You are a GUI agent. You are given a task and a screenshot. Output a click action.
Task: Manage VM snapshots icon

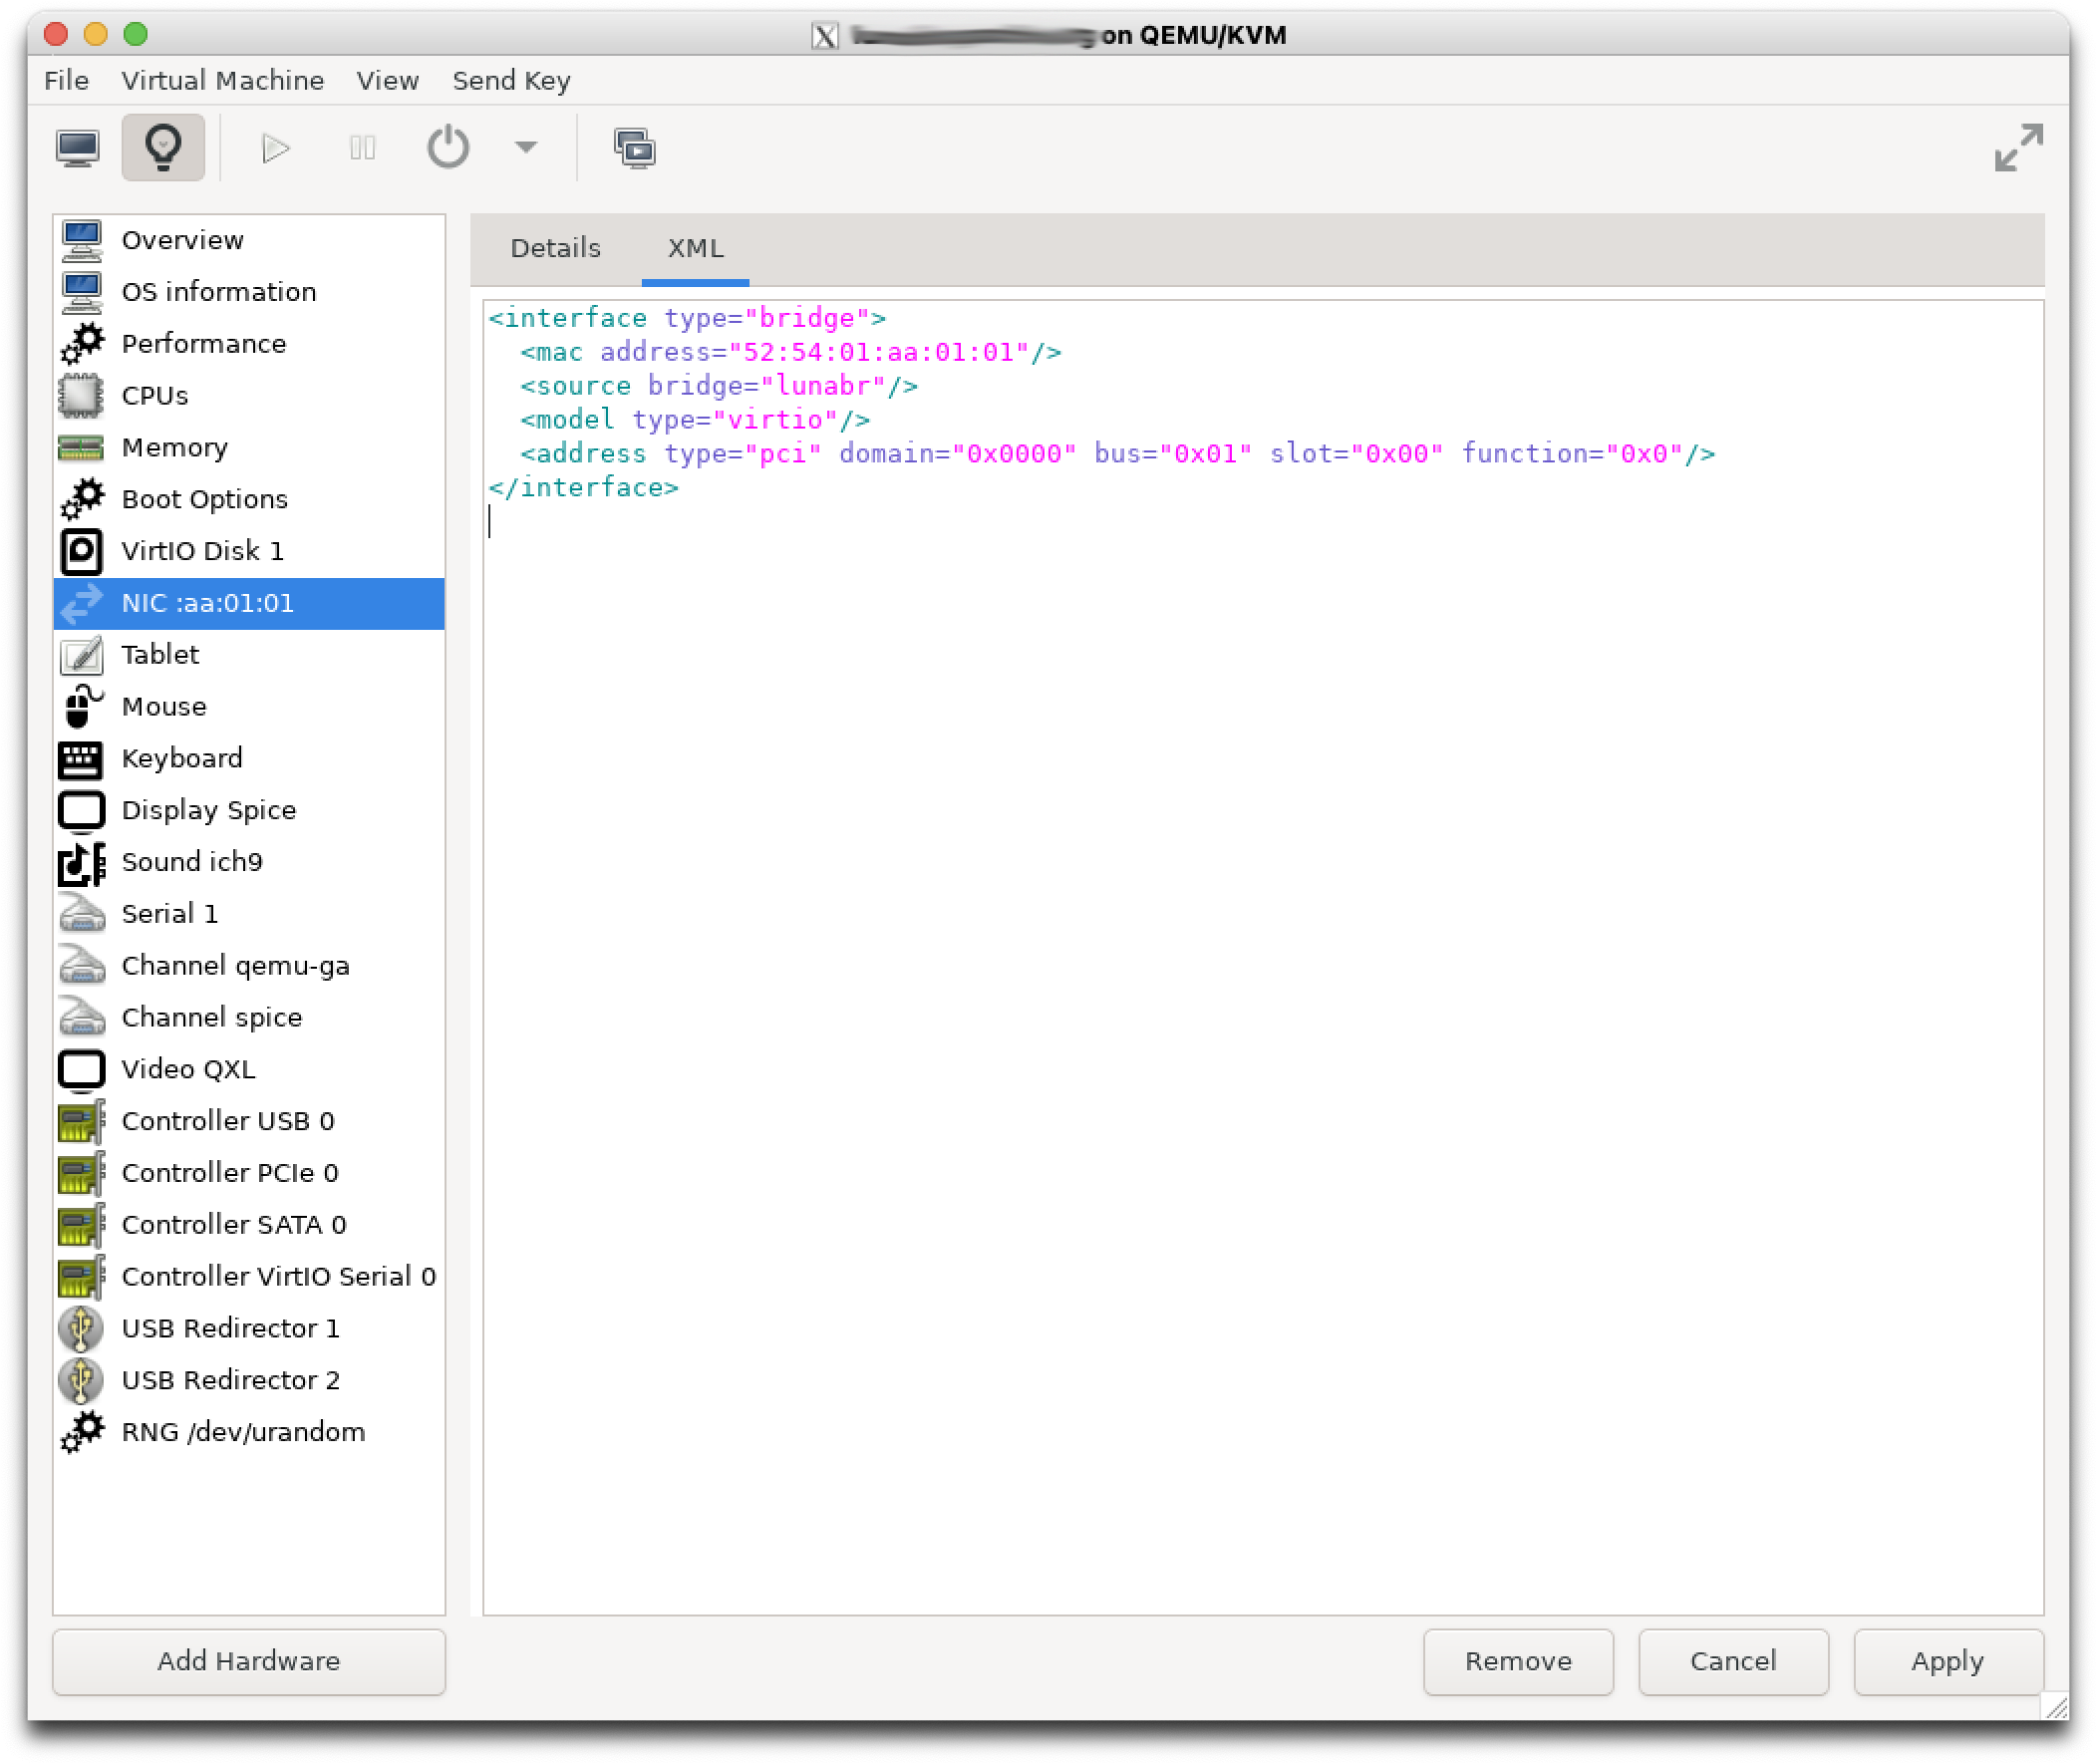[634, 148]
